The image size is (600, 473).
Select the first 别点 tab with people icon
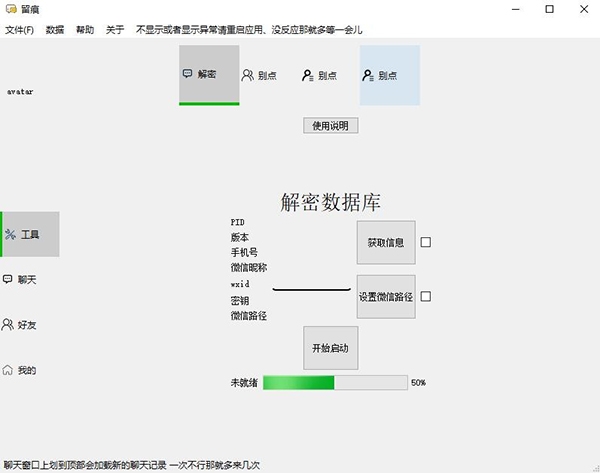(269, 75)
